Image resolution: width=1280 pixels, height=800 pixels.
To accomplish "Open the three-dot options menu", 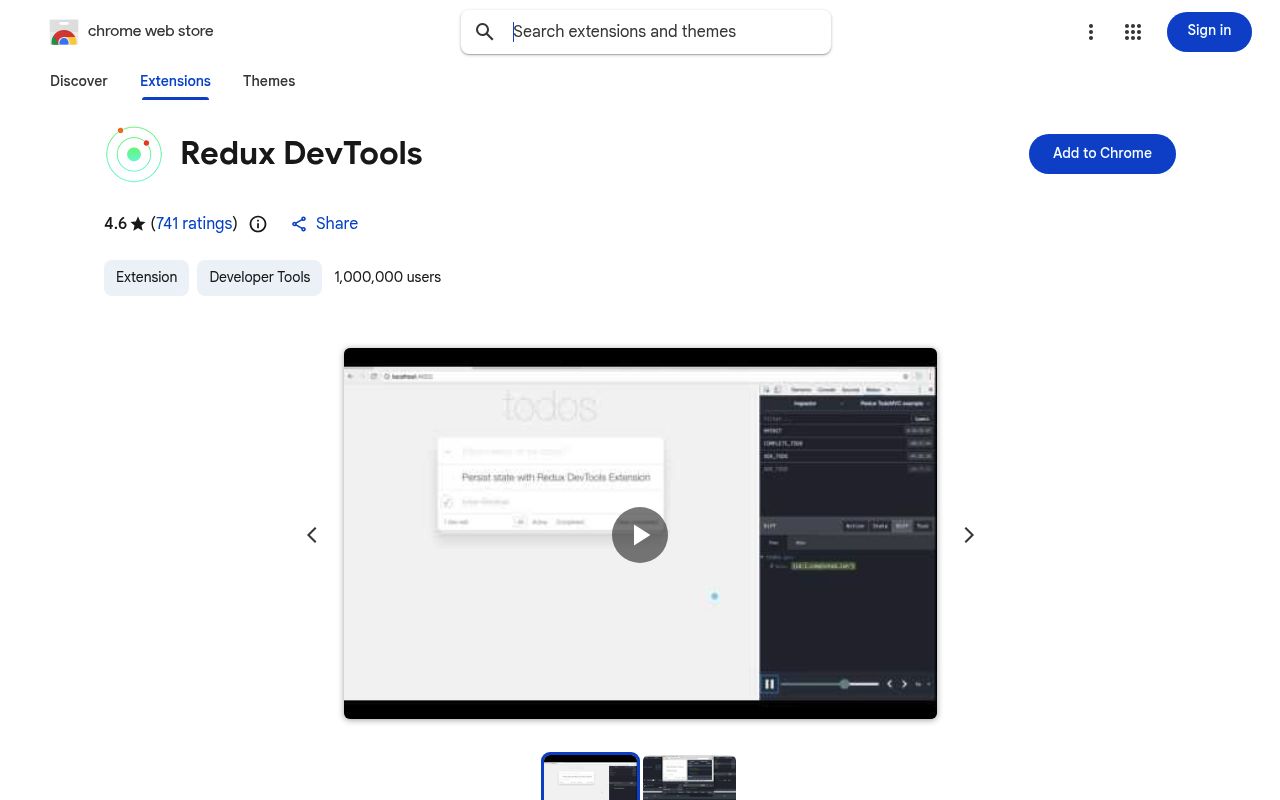I will pyautogui.click(x=1091, y=32).
